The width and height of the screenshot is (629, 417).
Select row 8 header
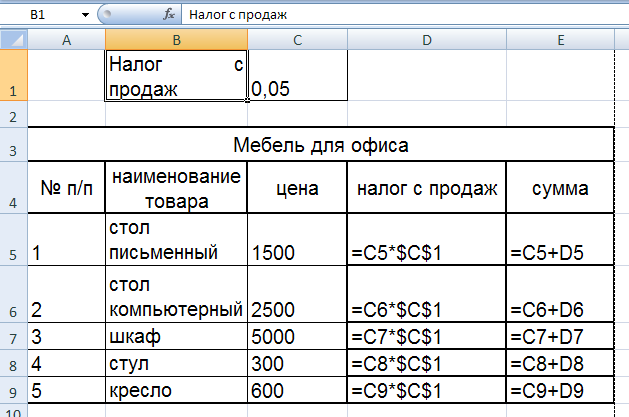14,363
